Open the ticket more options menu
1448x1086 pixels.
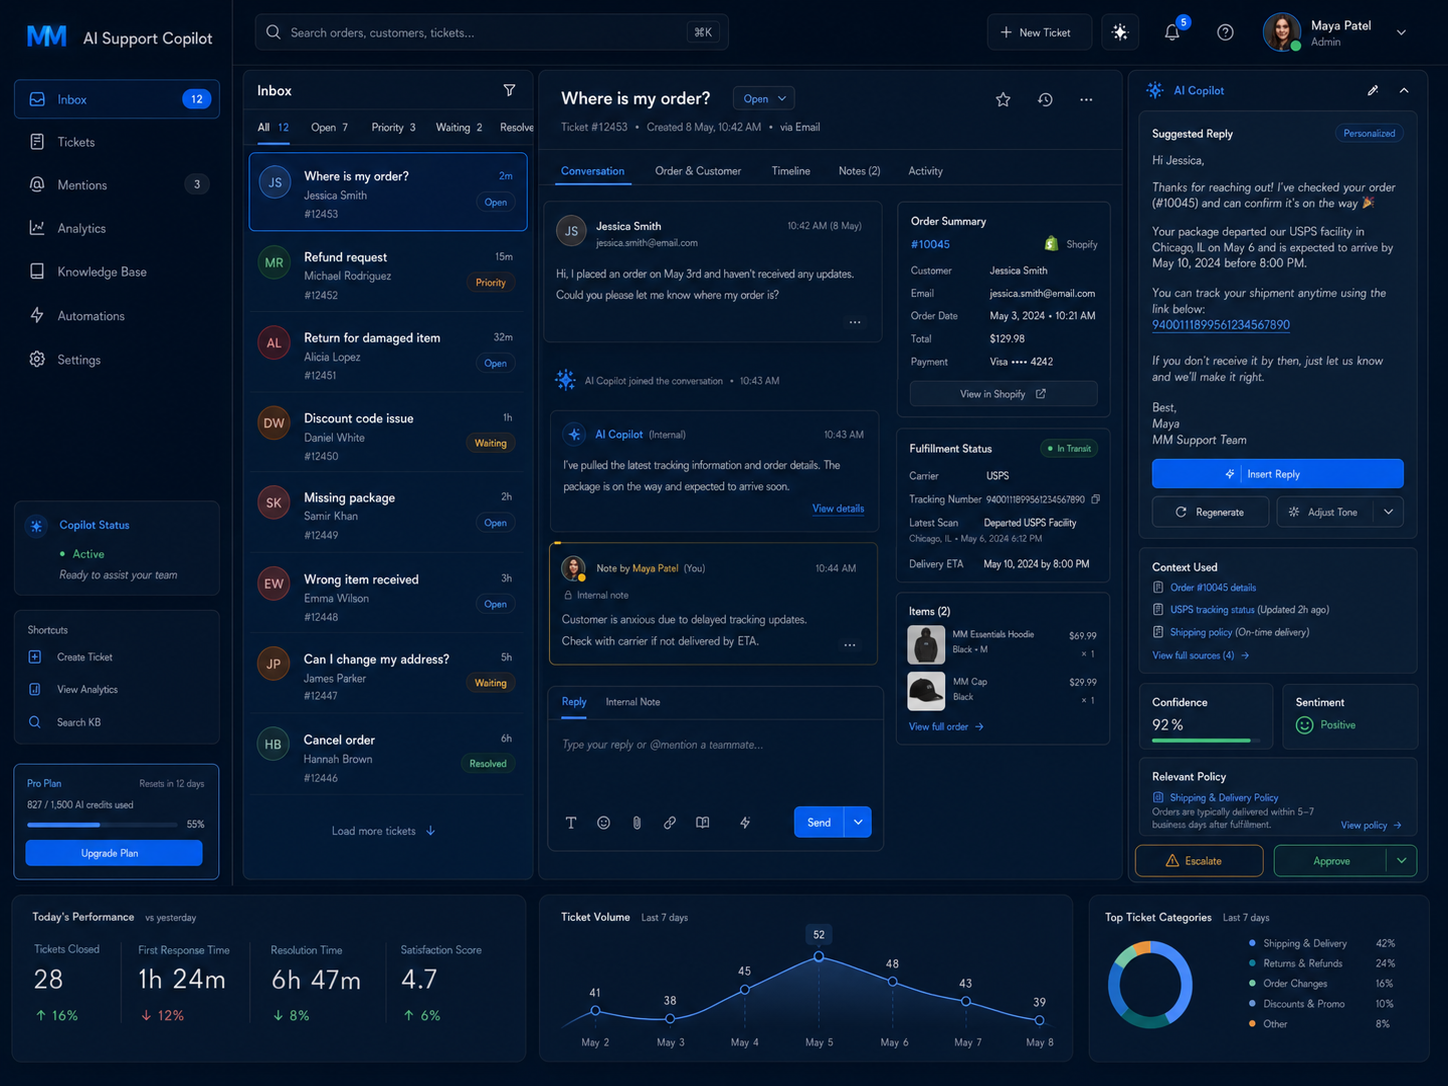(1086, 99)
